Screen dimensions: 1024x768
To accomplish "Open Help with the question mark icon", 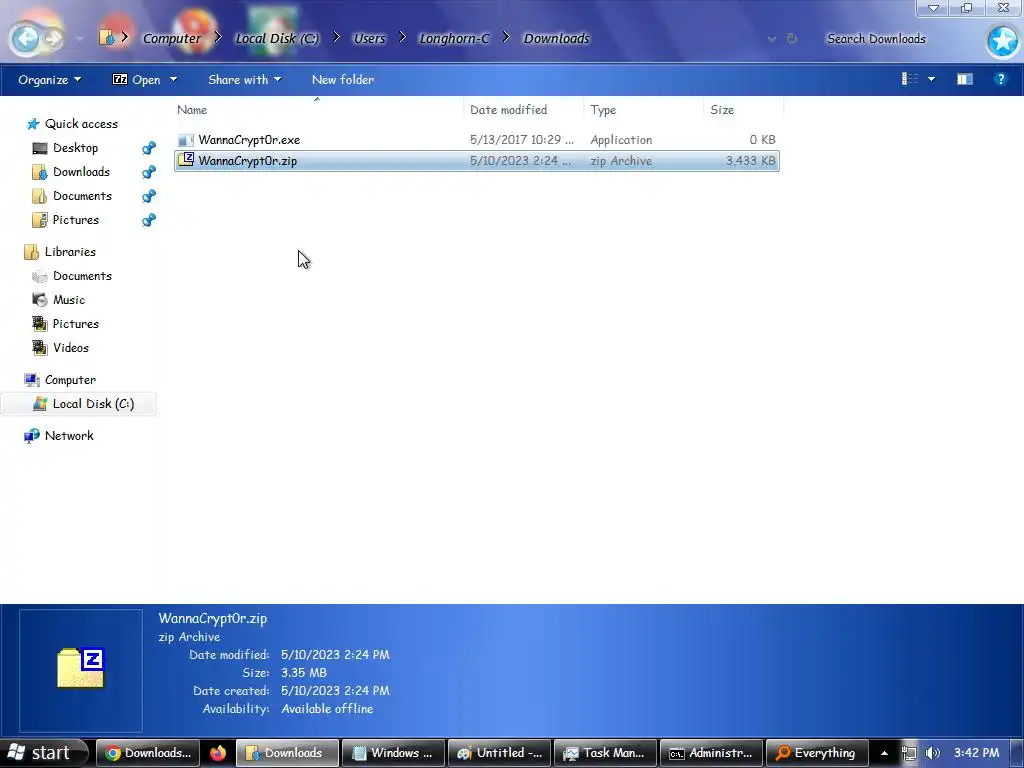I will [x=1000, y=79].
